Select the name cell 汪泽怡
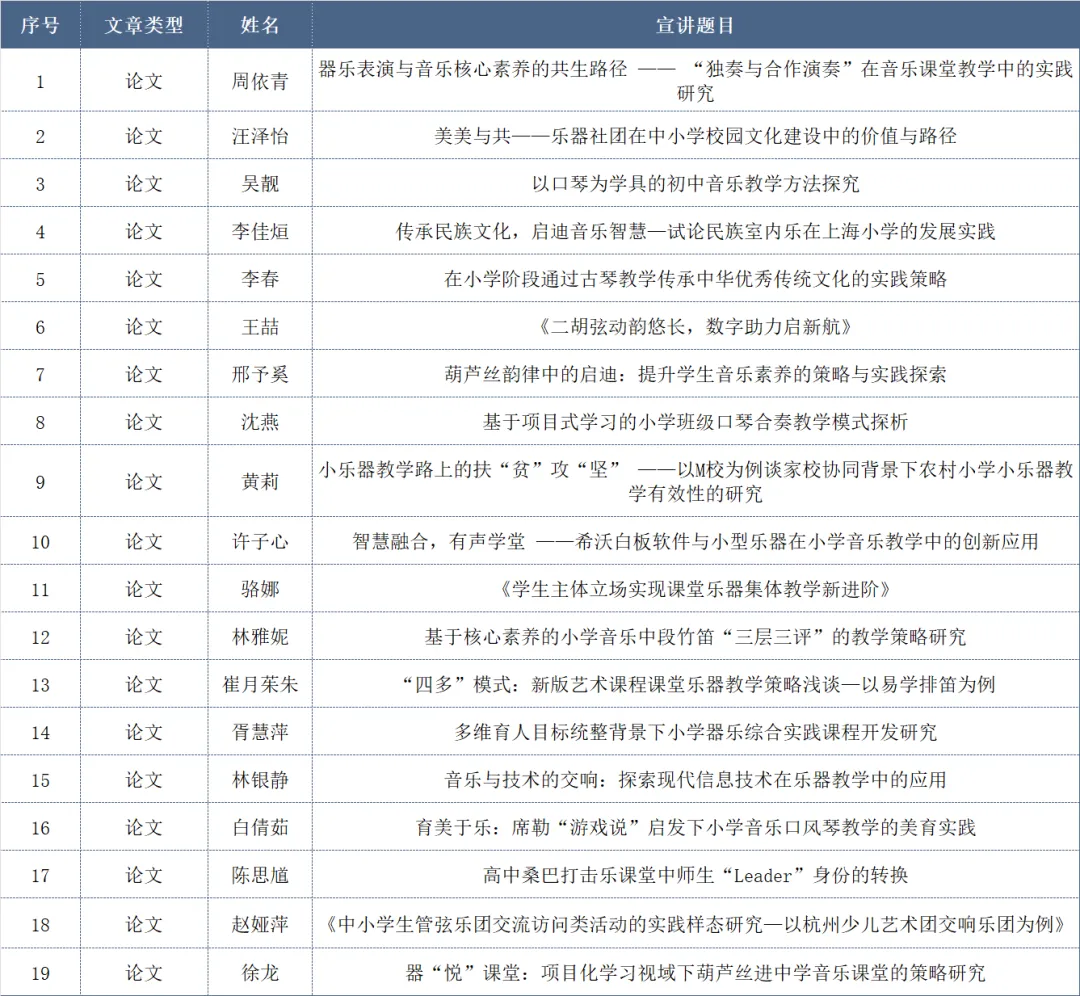 pos(260,136)
